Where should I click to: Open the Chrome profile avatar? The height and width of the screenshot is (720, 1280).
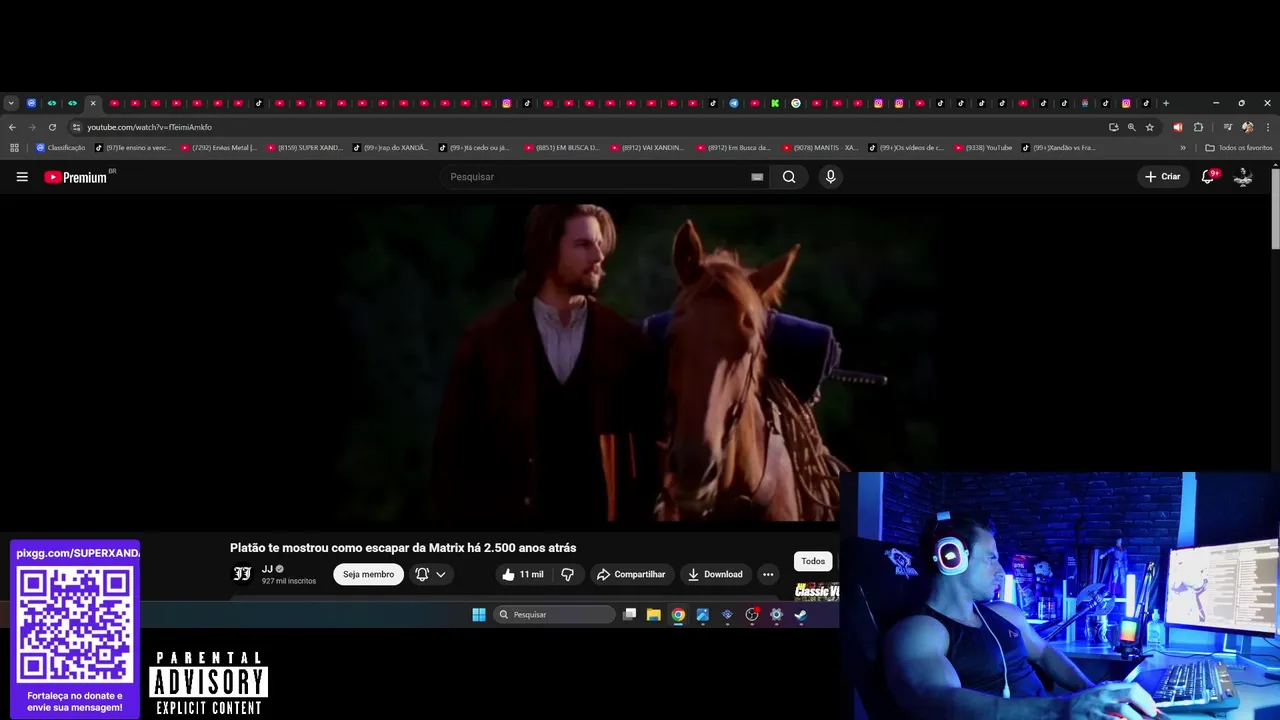click(x=1247, y=127)
